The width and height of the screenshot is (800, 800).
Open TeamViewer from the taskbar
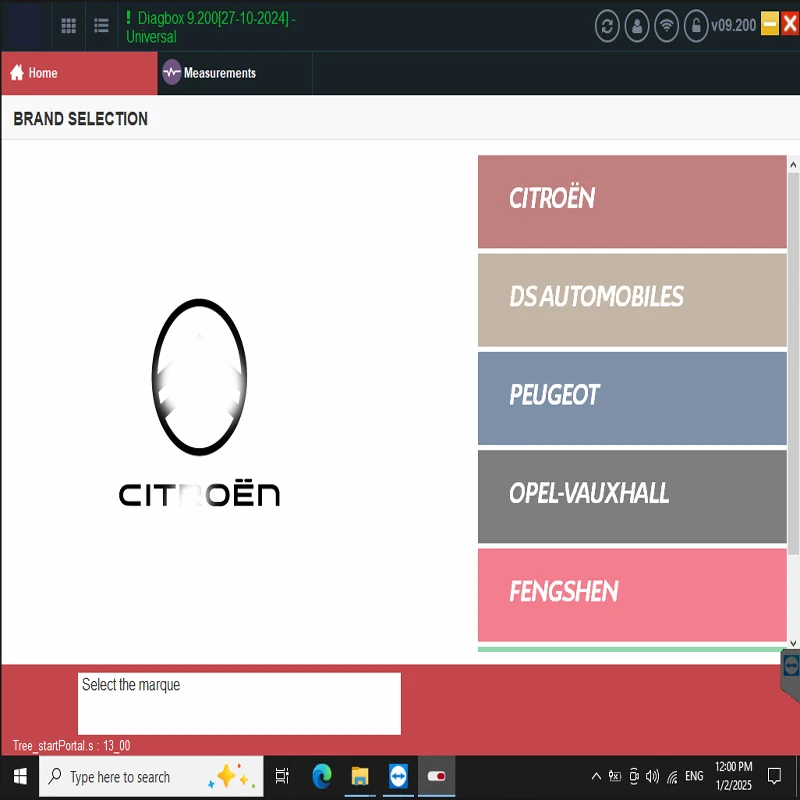tap(398, 777)
